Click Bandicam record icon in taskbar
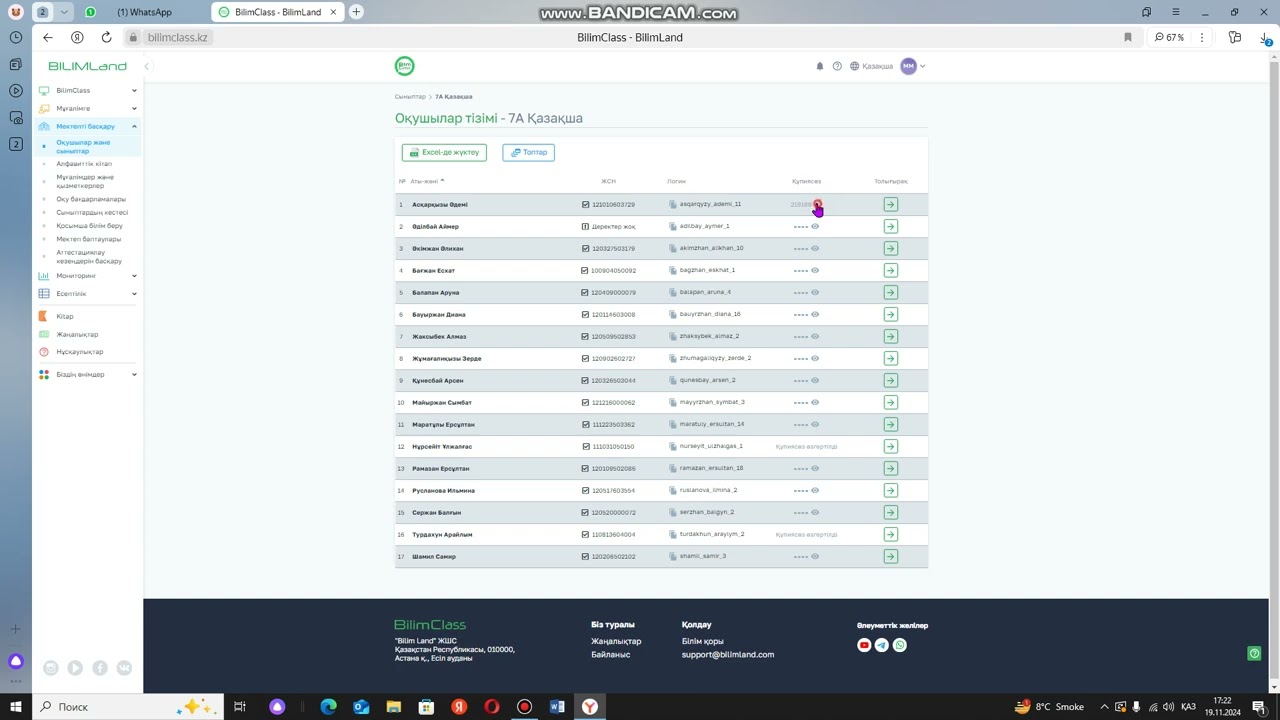This screenshot has width=1280, height=720. tap(524, 706)
